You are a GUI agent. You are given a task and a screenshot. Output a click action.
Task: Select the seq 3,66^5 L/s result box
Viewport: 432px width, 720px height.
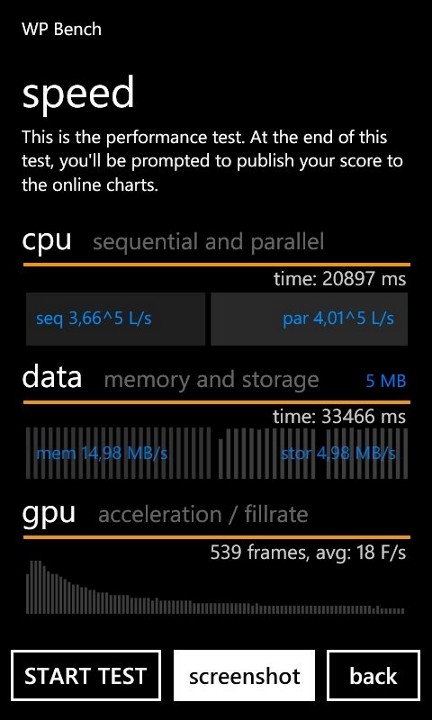[x=115, y=319]
